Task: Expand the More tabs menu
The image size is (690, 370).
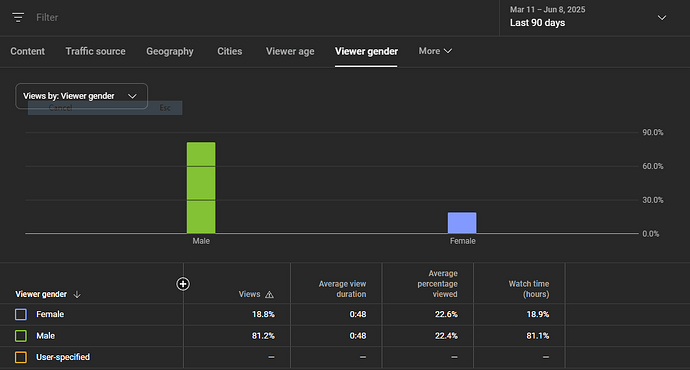Action: (435, 51)
